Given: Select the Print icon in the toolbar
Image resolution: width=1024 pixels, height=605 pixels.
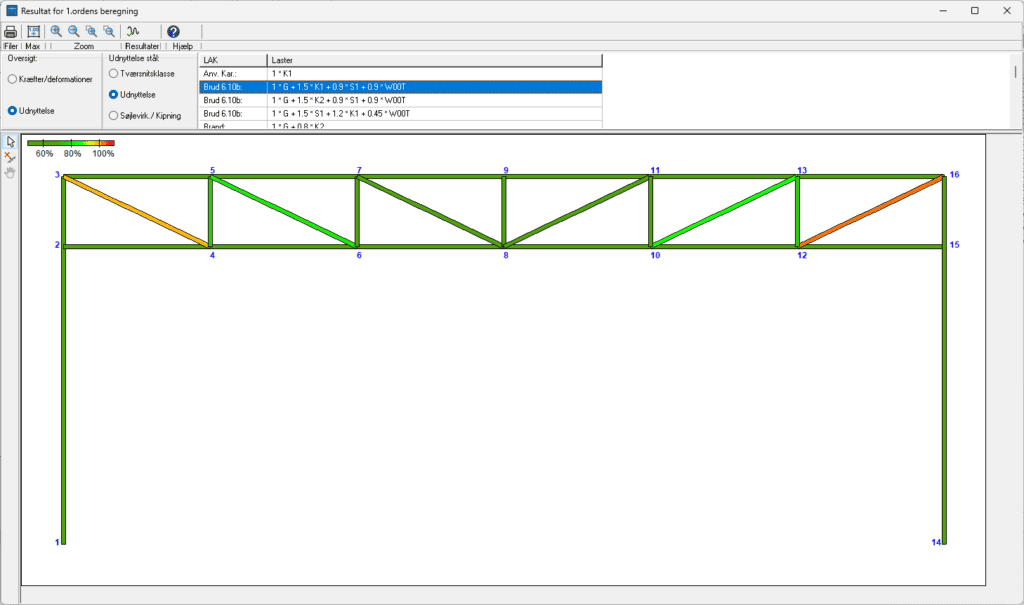Looking at the screenshot, I should click(10, 31).
